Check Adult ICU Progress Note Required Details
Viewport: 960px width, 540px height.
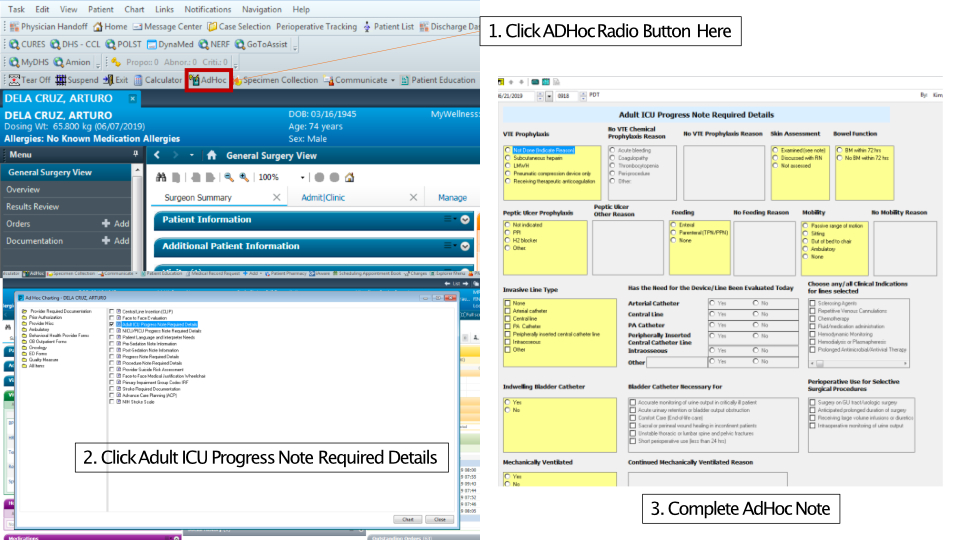coord(111,325)
